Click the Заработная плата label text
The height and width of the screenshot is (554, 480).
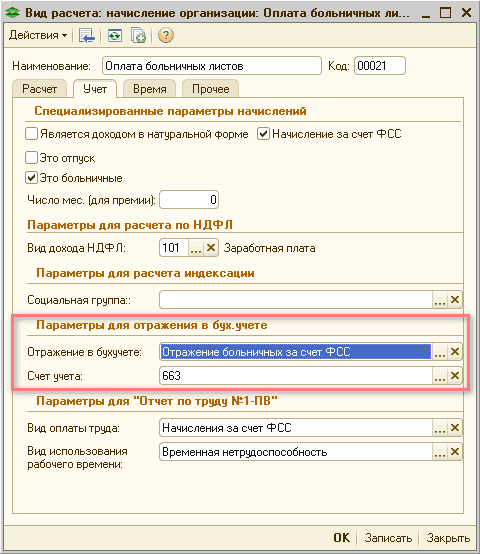[269, 248]
